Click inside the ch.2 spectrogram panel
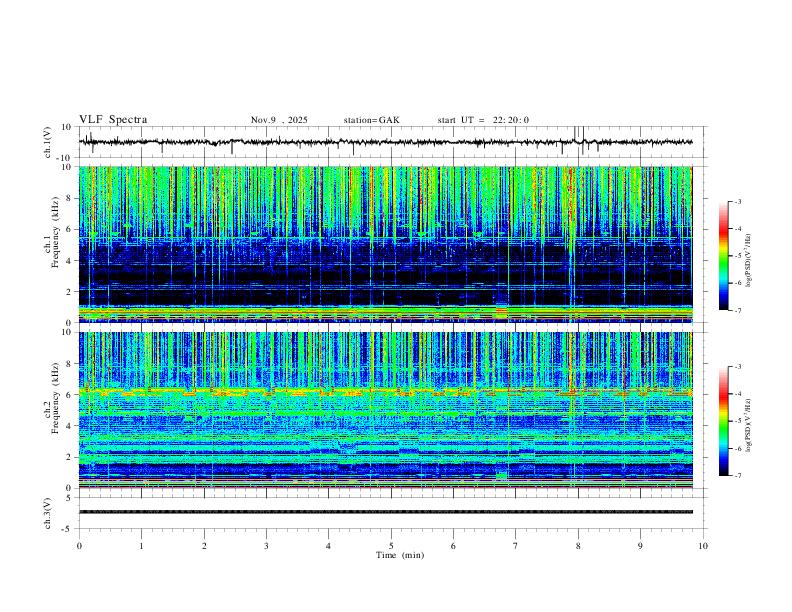 (385, 410)
